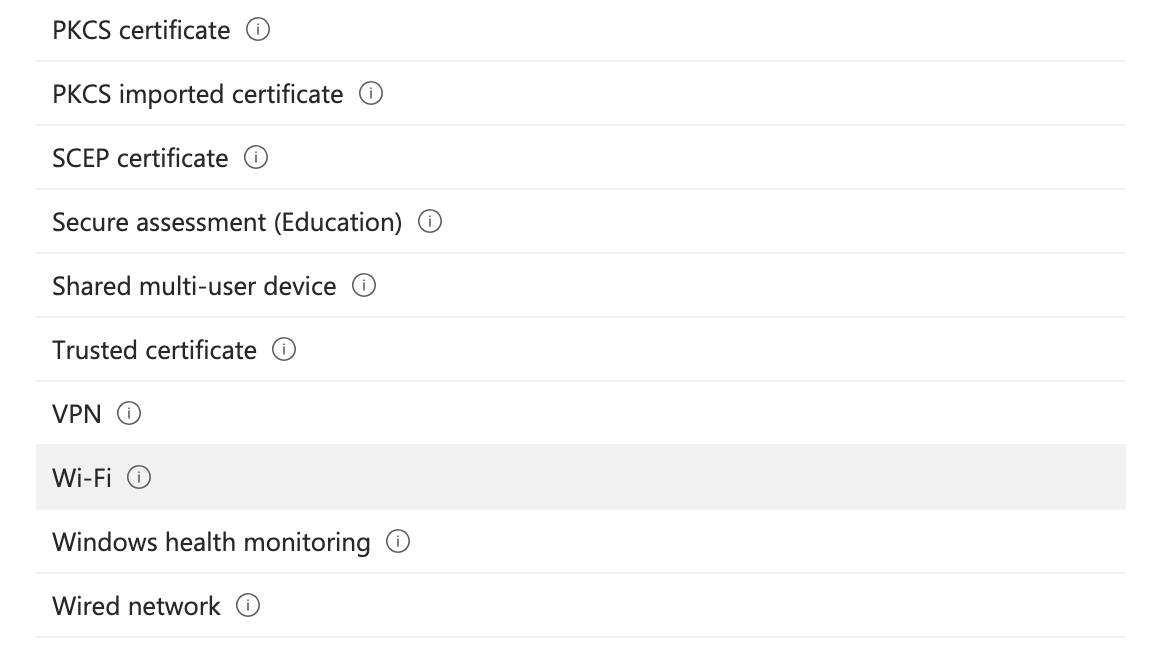1156x660 pixels.
Task: Choose the SCEP certificate profile
Action: tap(140, 157)
